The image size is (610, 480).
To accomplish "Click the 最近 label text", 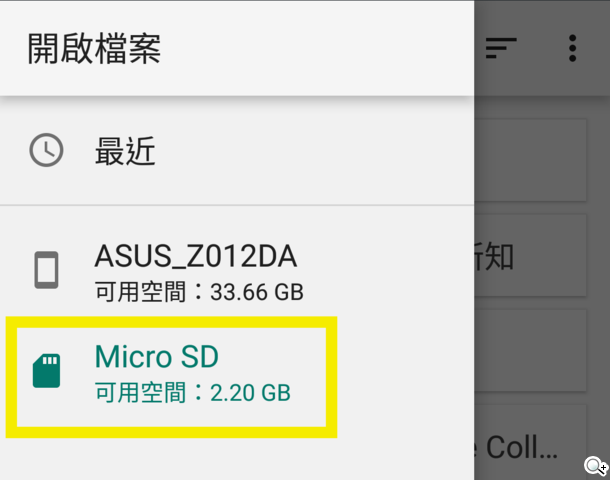I will 125,151.
